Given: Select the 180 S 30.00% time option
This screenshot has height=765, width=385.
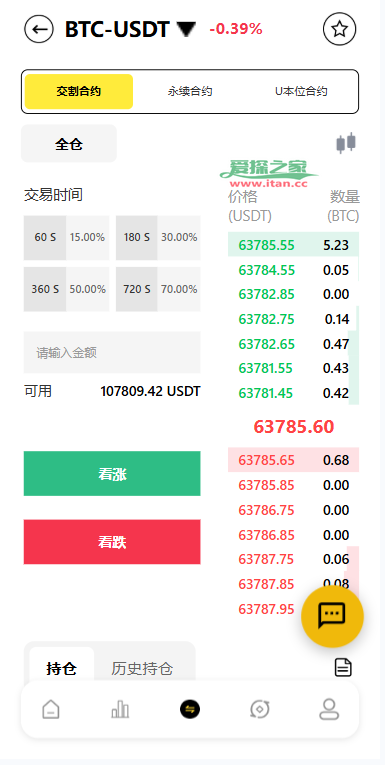Looking at the screenshot, I should click(x=158, y=238).
